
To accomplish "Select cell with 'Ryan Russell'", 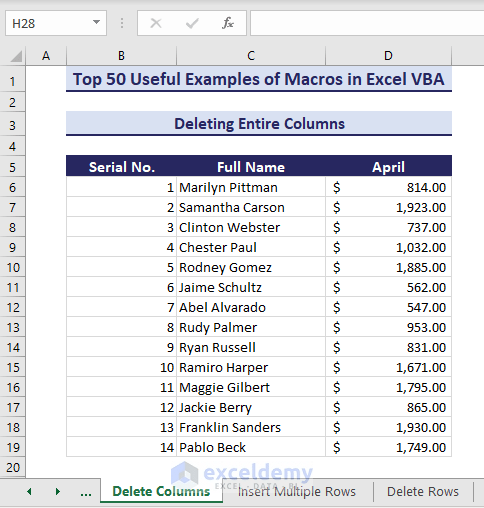I will pyautogui.click(x=251, y=347).
